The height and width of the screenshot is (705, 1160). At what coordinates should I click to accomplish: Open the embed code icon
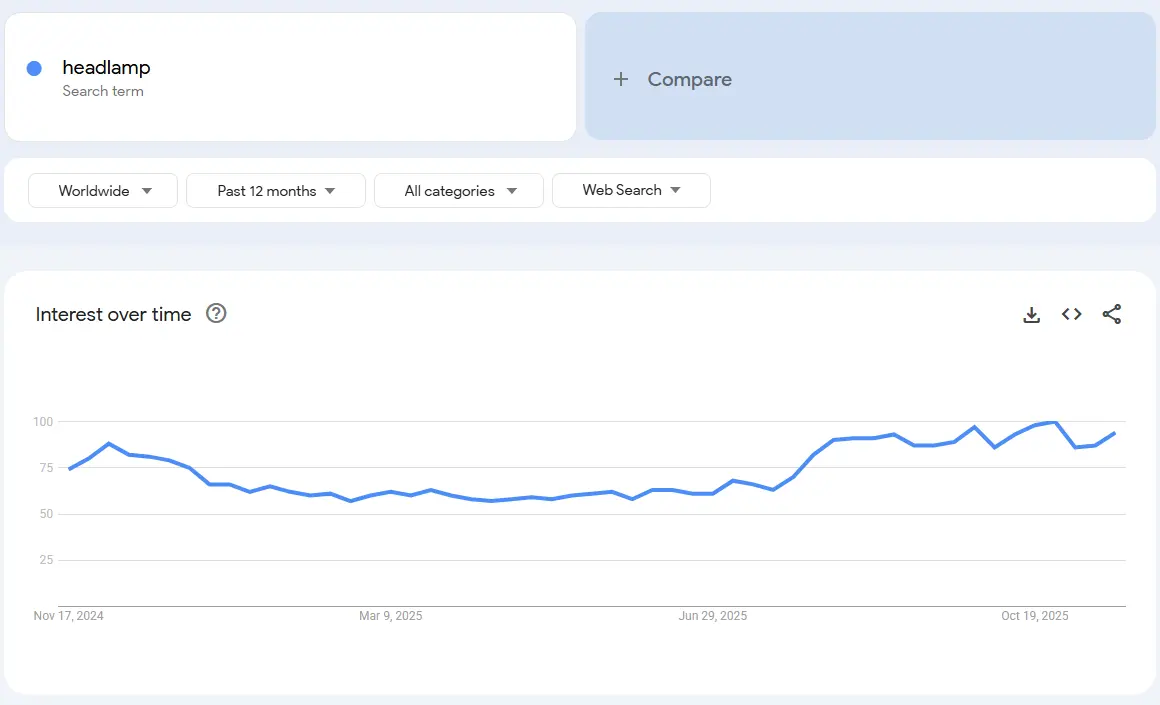pos(1072,315)
